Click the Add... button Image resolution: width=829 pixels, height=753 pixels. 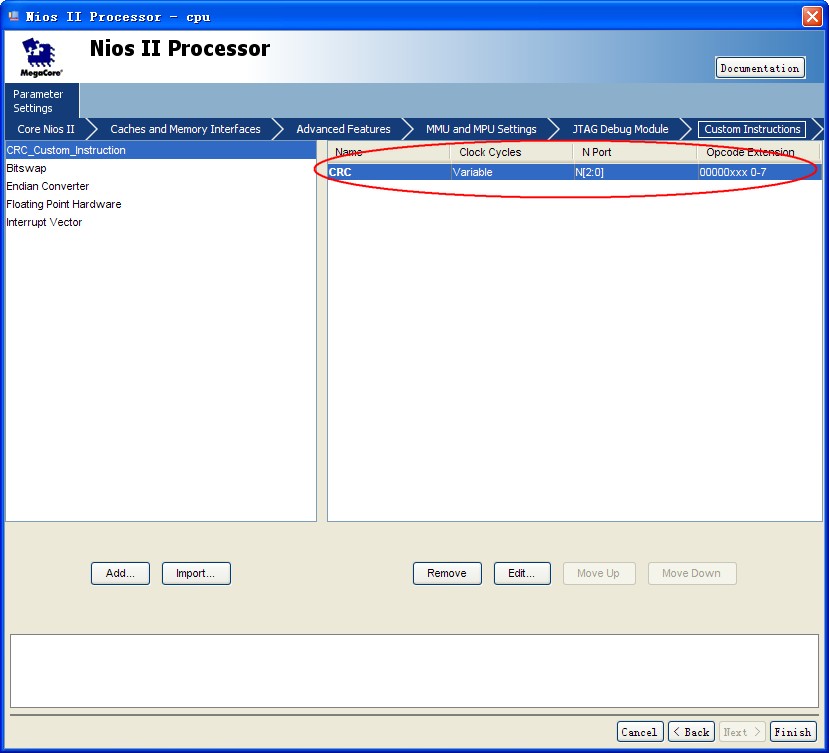(x=120, y=573)
